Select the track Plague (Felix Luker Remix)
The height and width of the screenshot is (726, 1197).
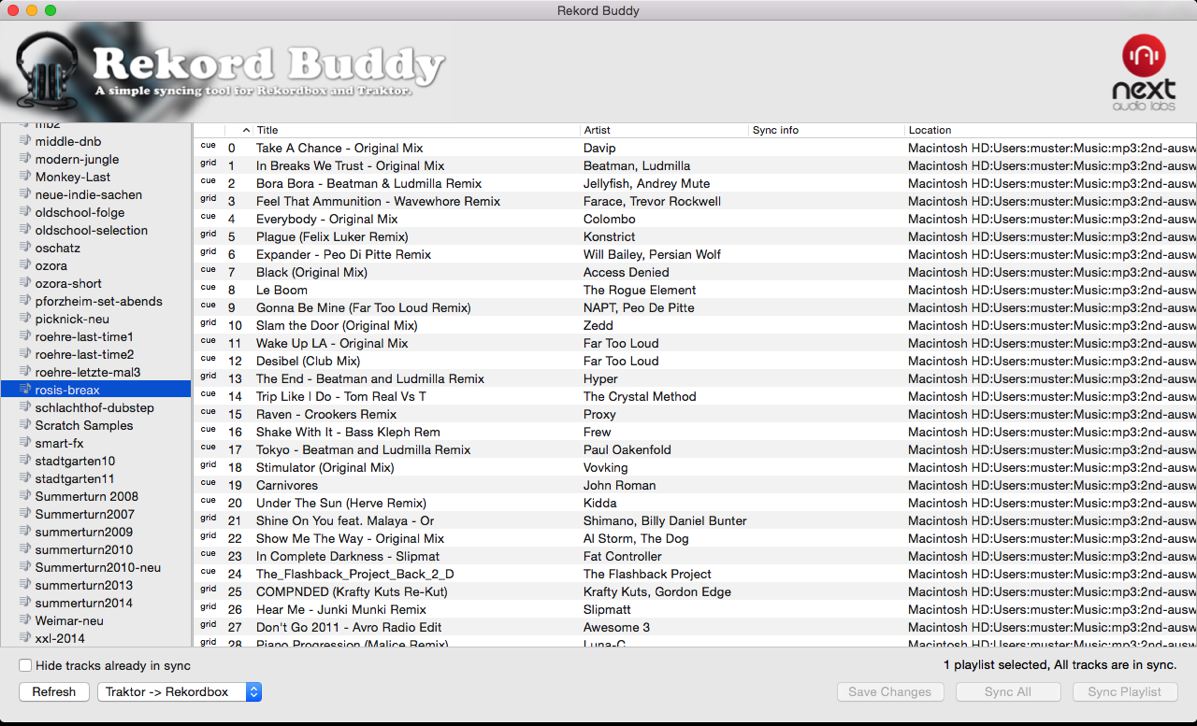(331, 237)
